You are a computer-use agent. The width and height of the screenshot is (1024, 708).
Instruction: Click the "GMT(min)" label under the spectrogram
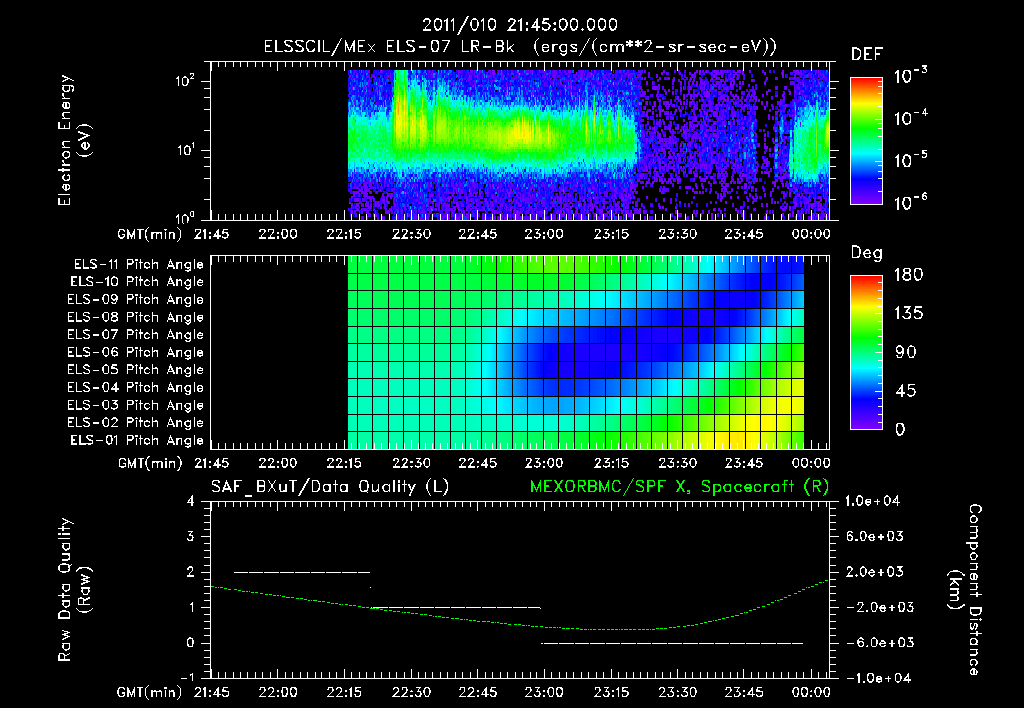pos(150,234)
